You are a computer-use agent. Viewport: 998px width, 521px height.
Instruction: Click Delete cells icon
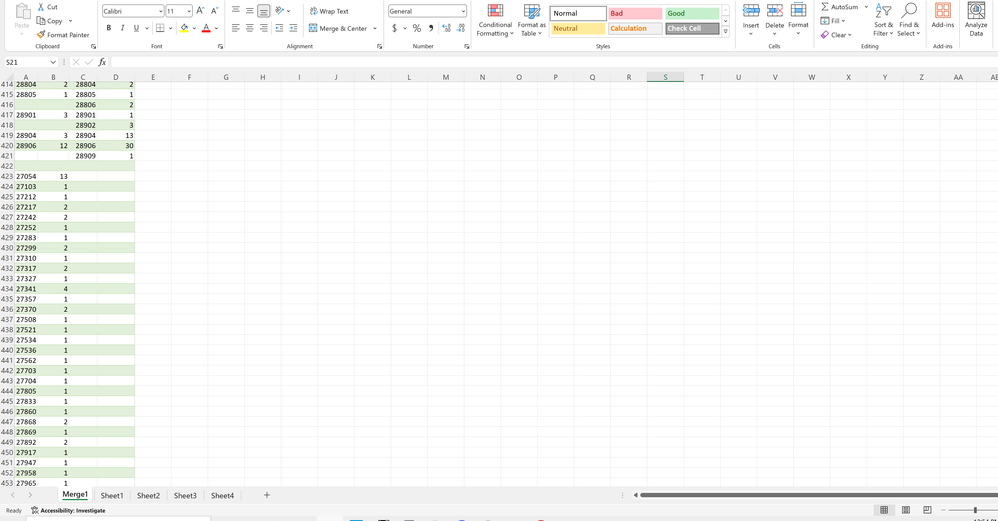pyautogui.click(x=775, y=11)
